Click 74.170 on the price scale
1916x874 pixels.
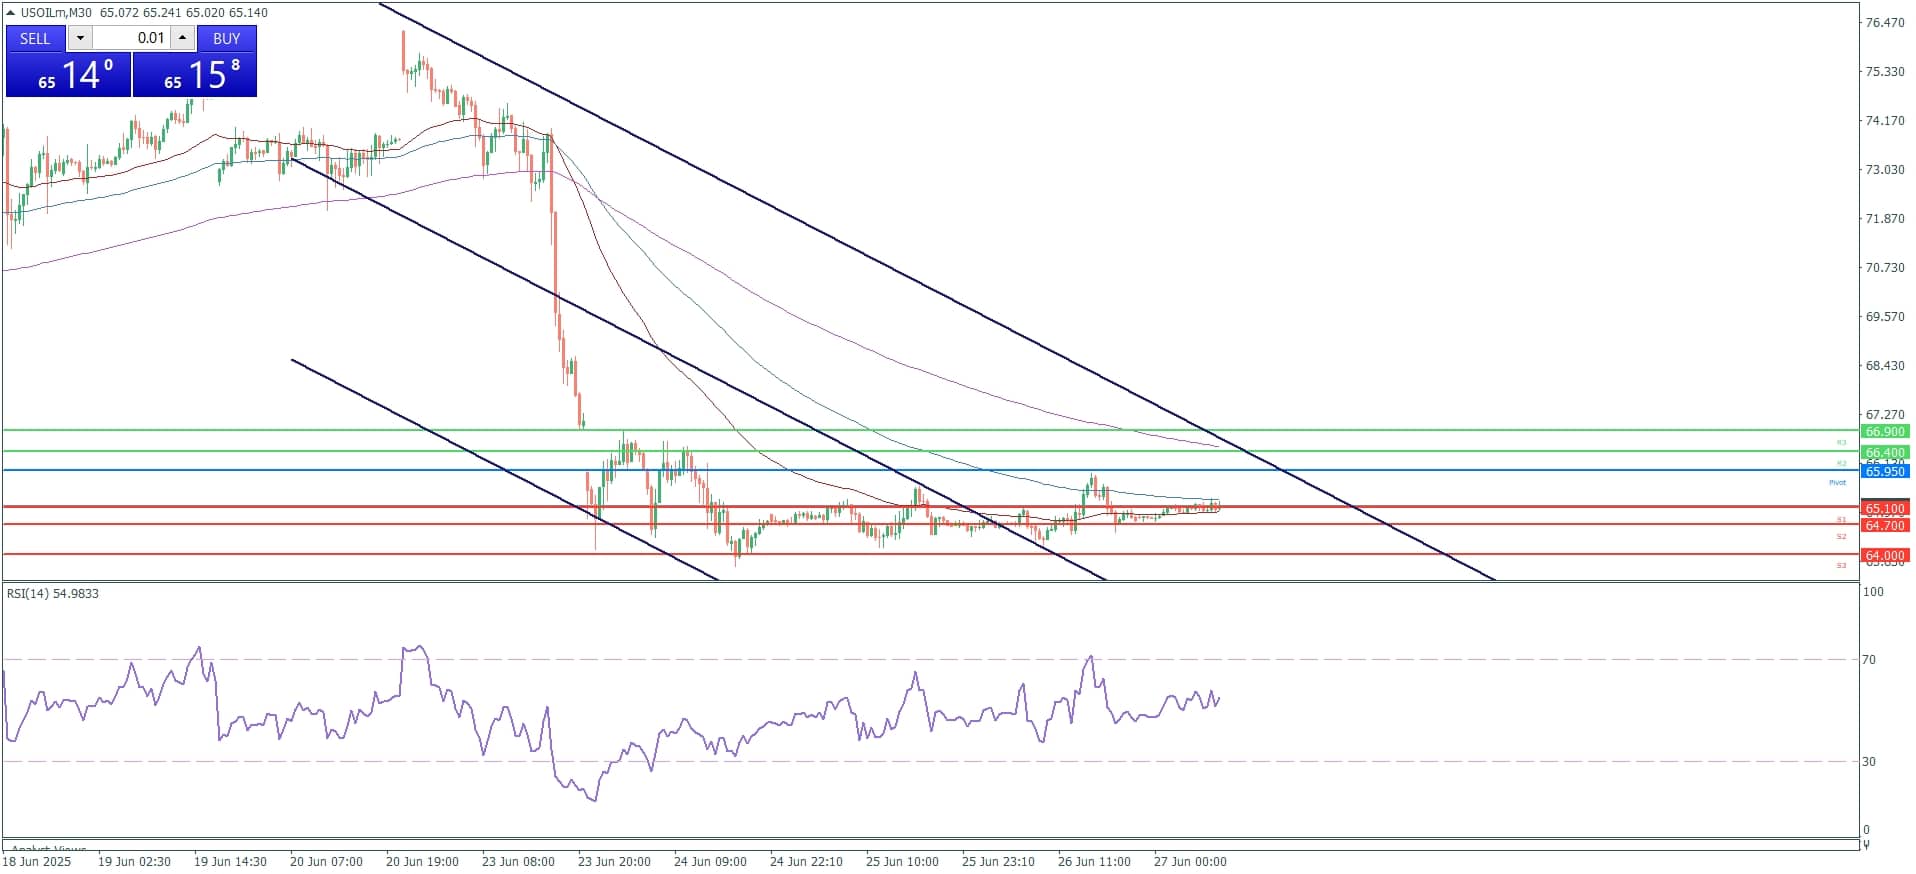tap(1885, 120)
